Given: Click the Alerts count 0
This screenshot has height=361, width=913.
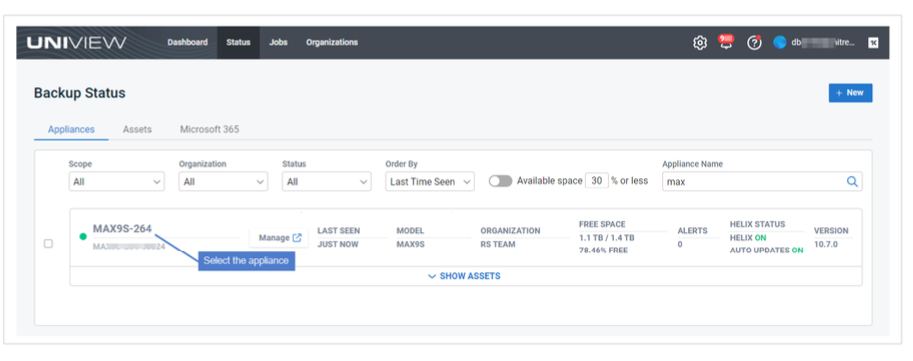Looking at the screenshot, I should [680, 245].
